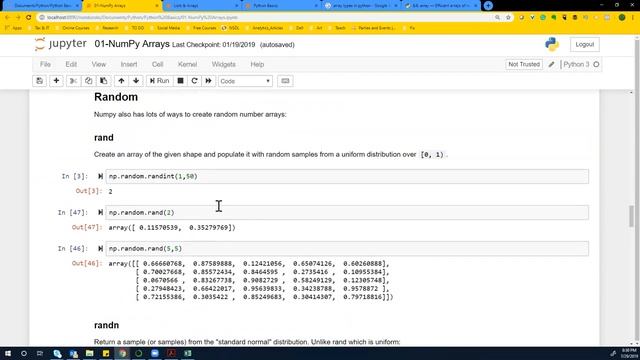The height and width of the screenshot is (360, 640).
Task: Copy selected cells icon
Action: (x=89, y=81)
